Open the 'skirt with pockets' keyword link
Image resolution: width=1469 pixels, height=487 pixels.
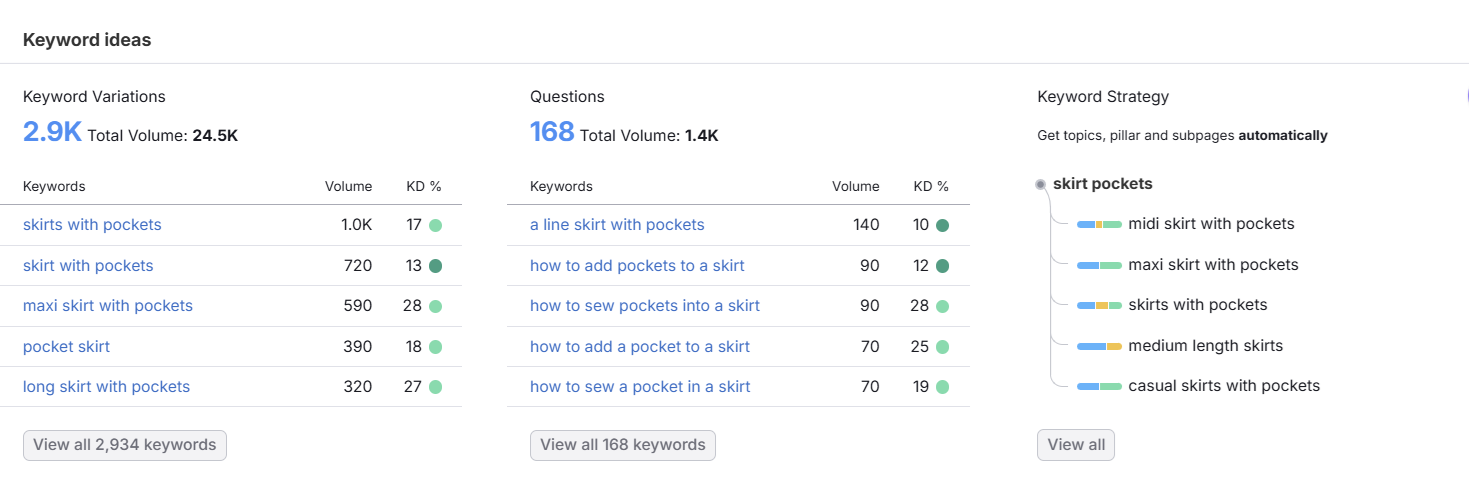coord(88,266)
